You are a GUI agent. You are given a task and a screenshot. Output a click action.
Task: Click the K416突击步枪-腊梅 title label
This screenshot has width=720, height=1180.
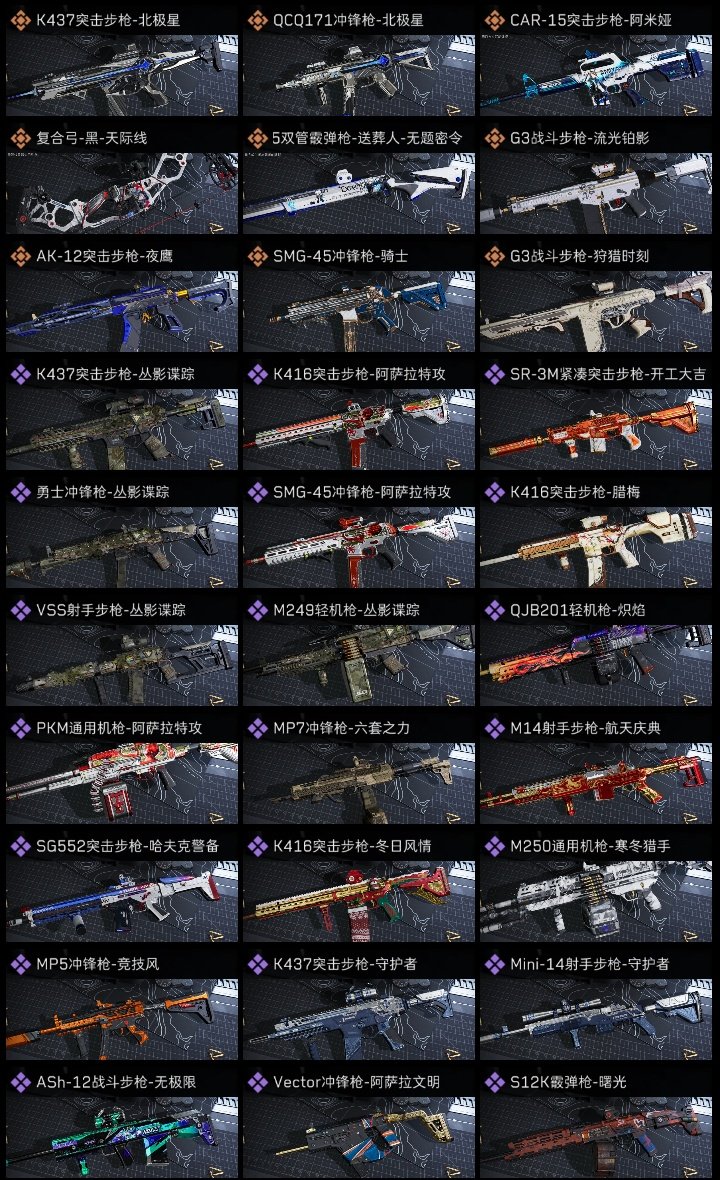coord(575,492)
